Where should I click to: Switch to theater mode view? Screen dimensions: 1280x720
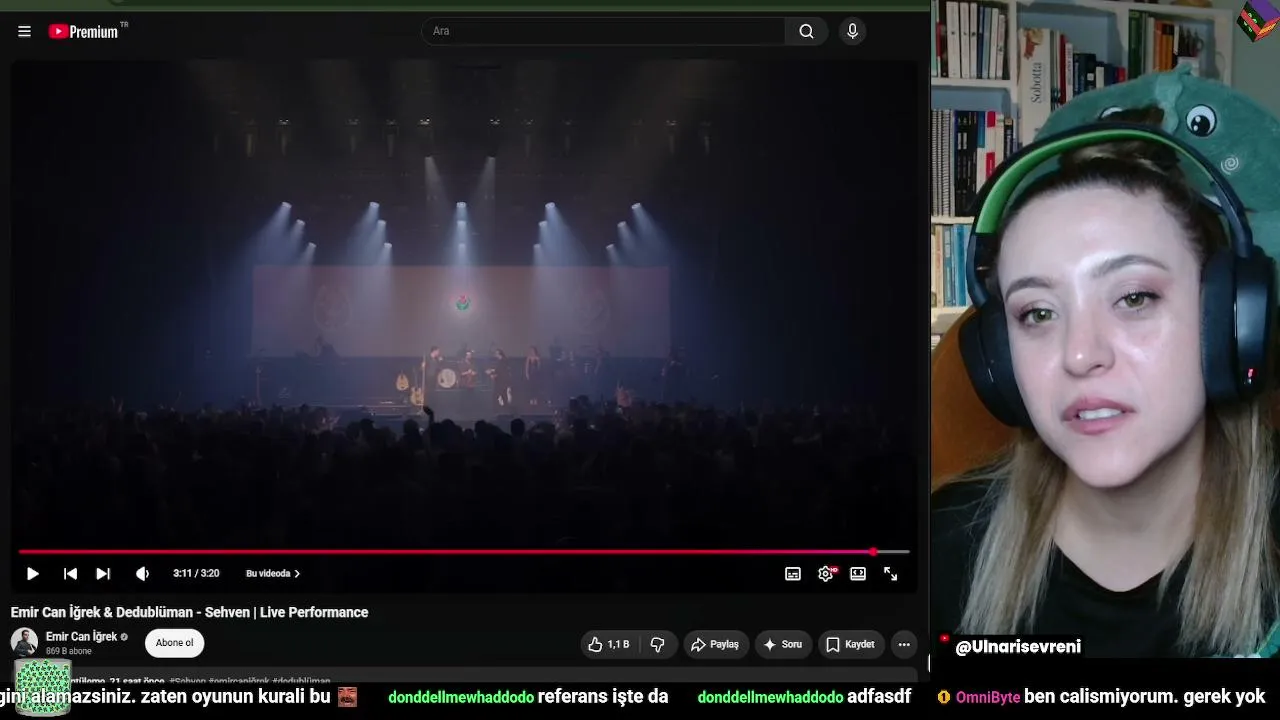click(x=858, y=574)
